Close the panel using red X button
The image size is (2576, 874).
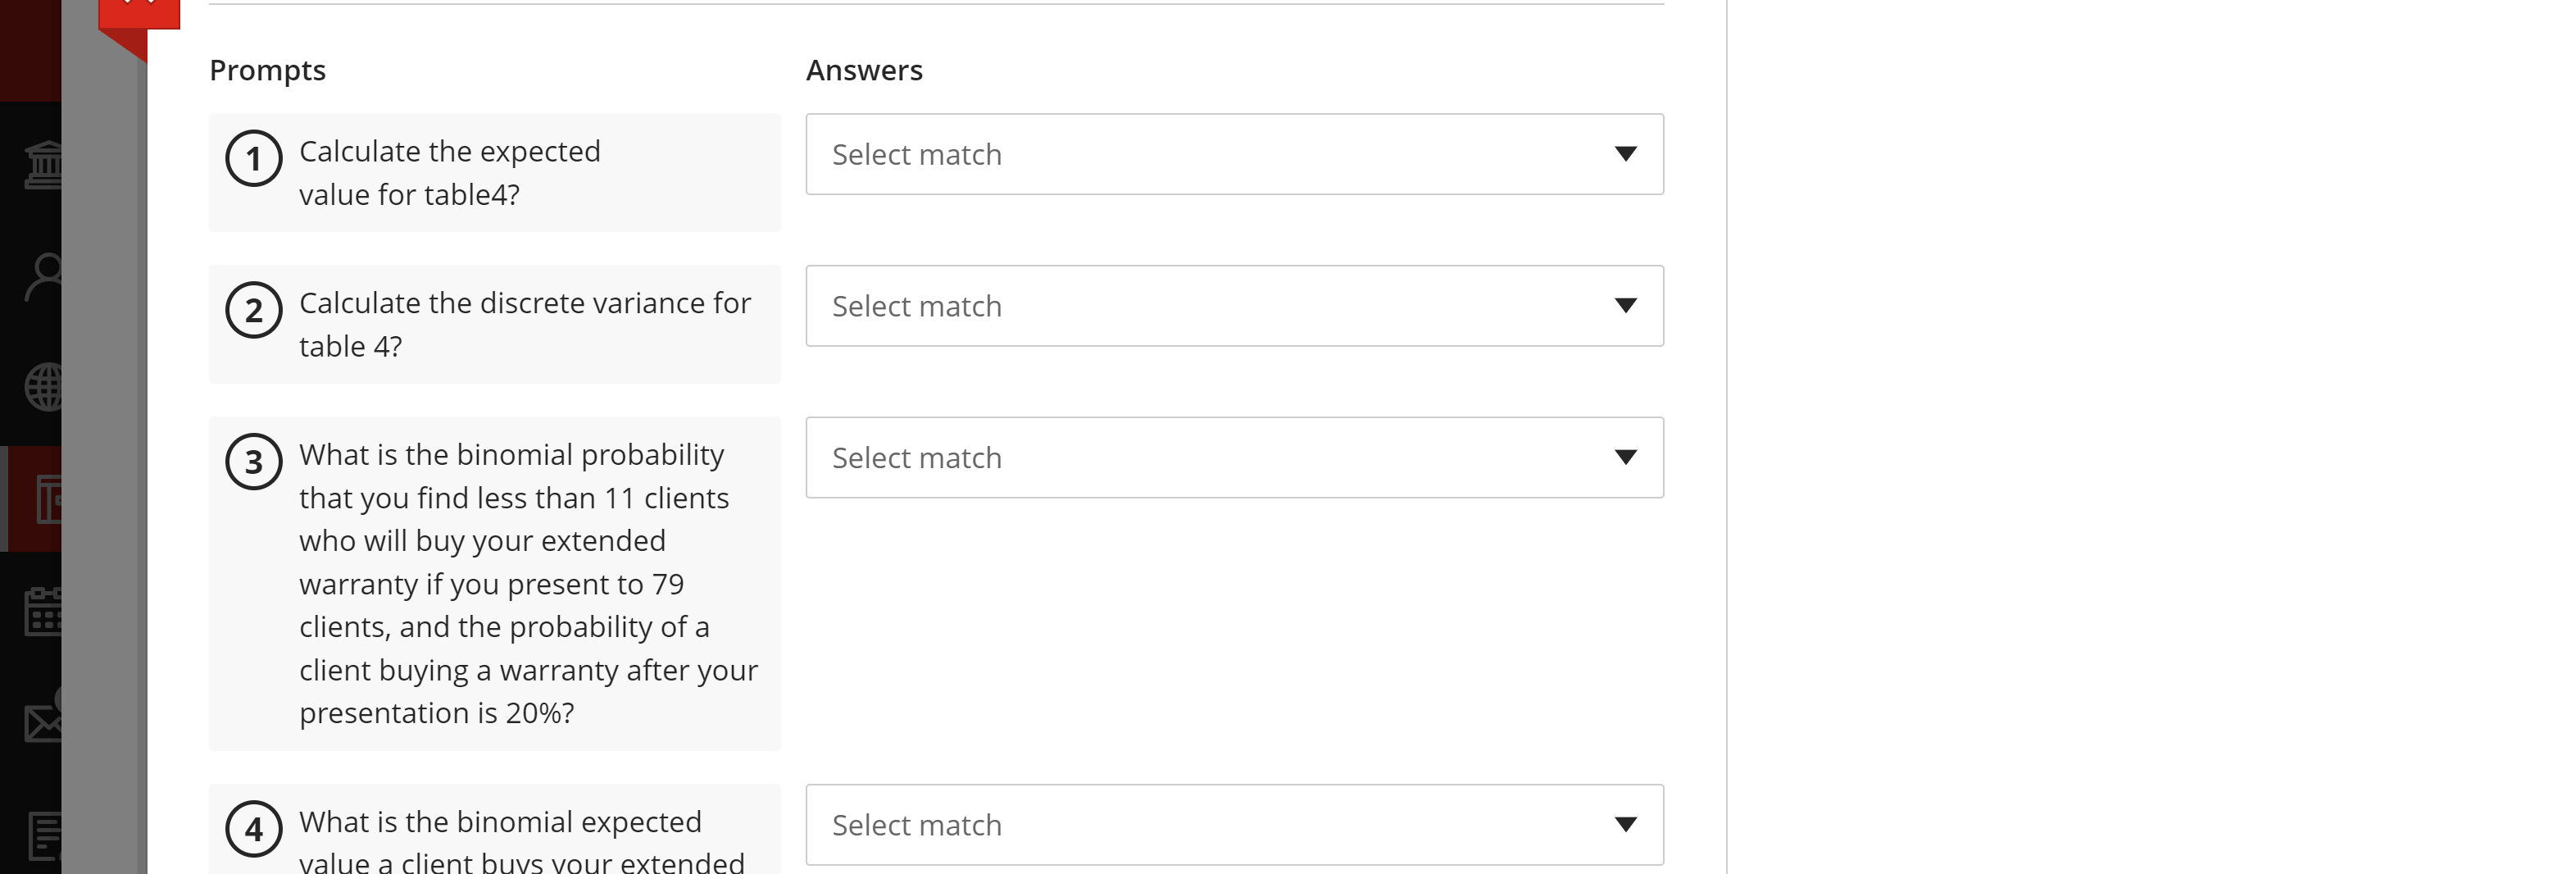[x=139, y=10]
